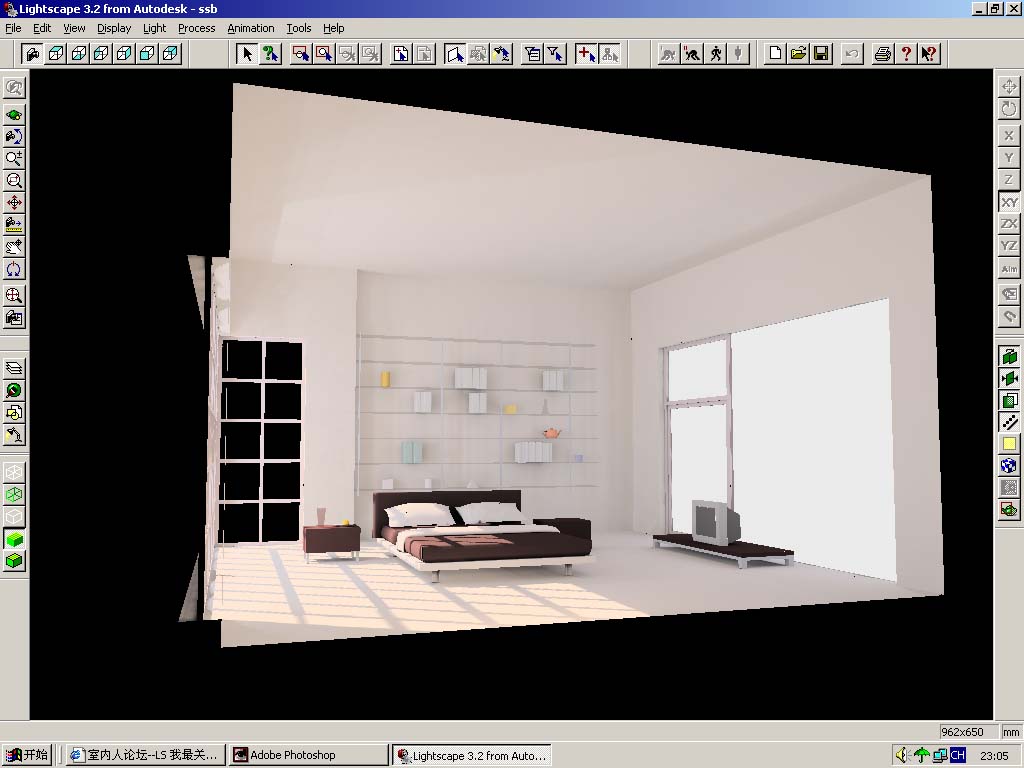Screen dimensions: 1024x768
Task: Select the Dolly camera tool
Action: [14, 225]
